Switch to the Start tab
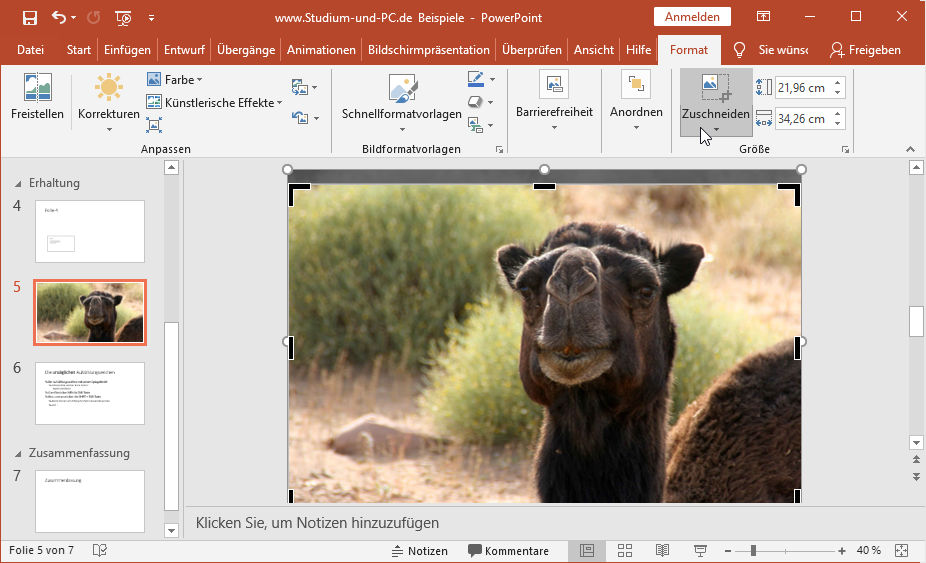Screen dimensions: 926x563 tap(79, 50)
